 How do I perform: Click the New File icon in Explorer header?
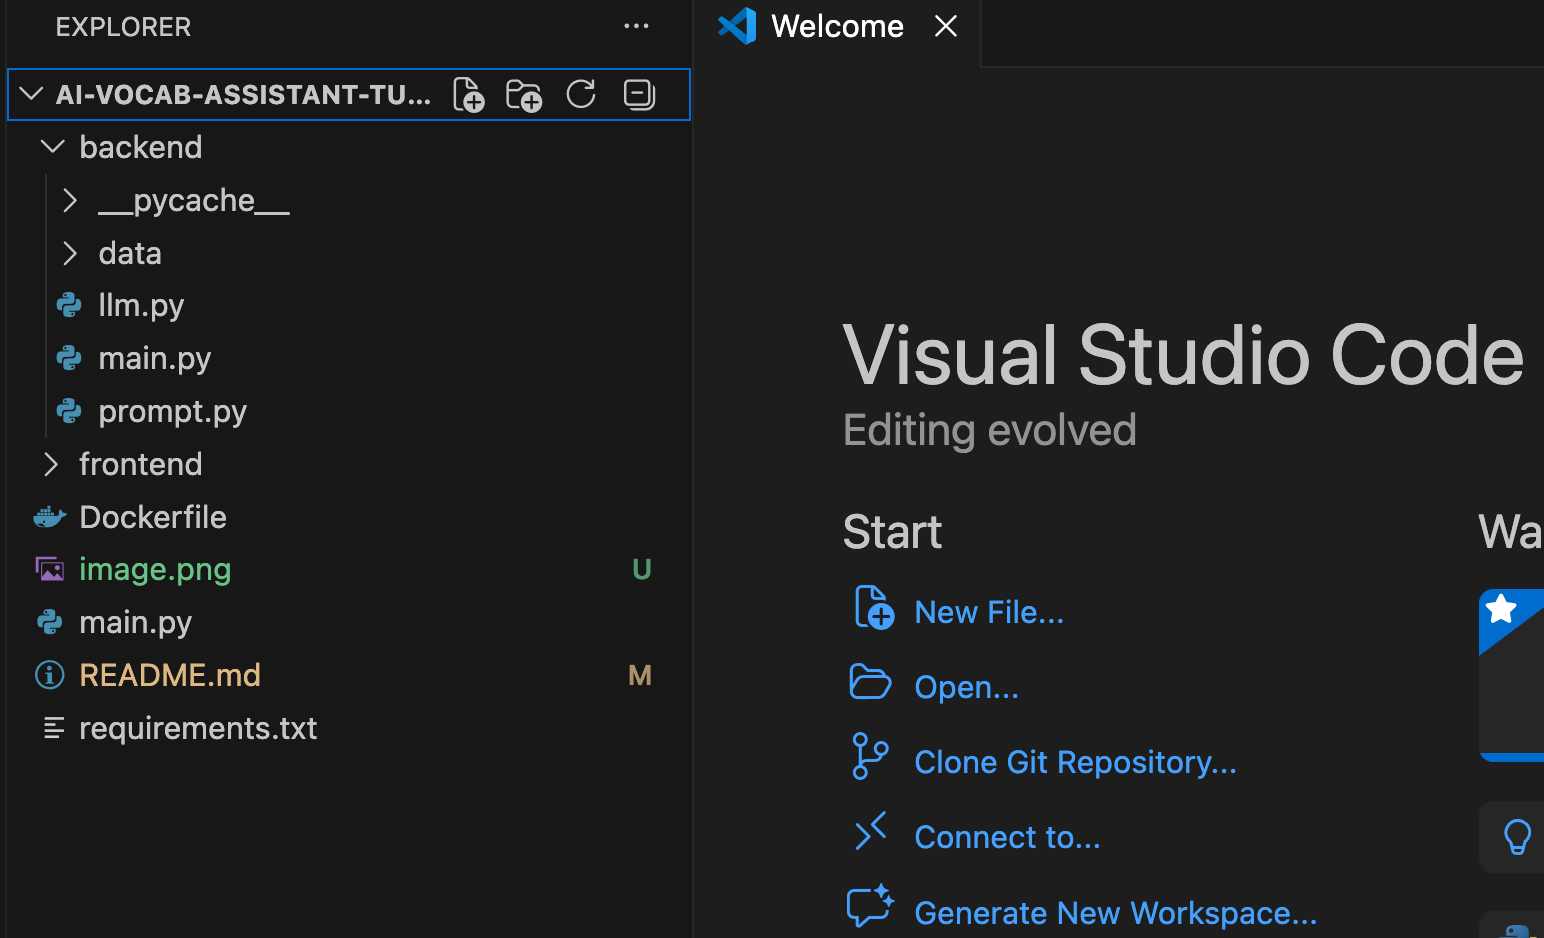click(468, 95)
